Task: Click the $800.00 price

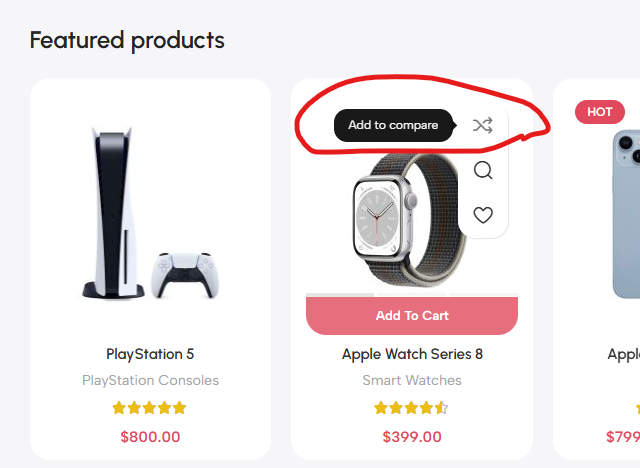Action: (x=150, y=437)
